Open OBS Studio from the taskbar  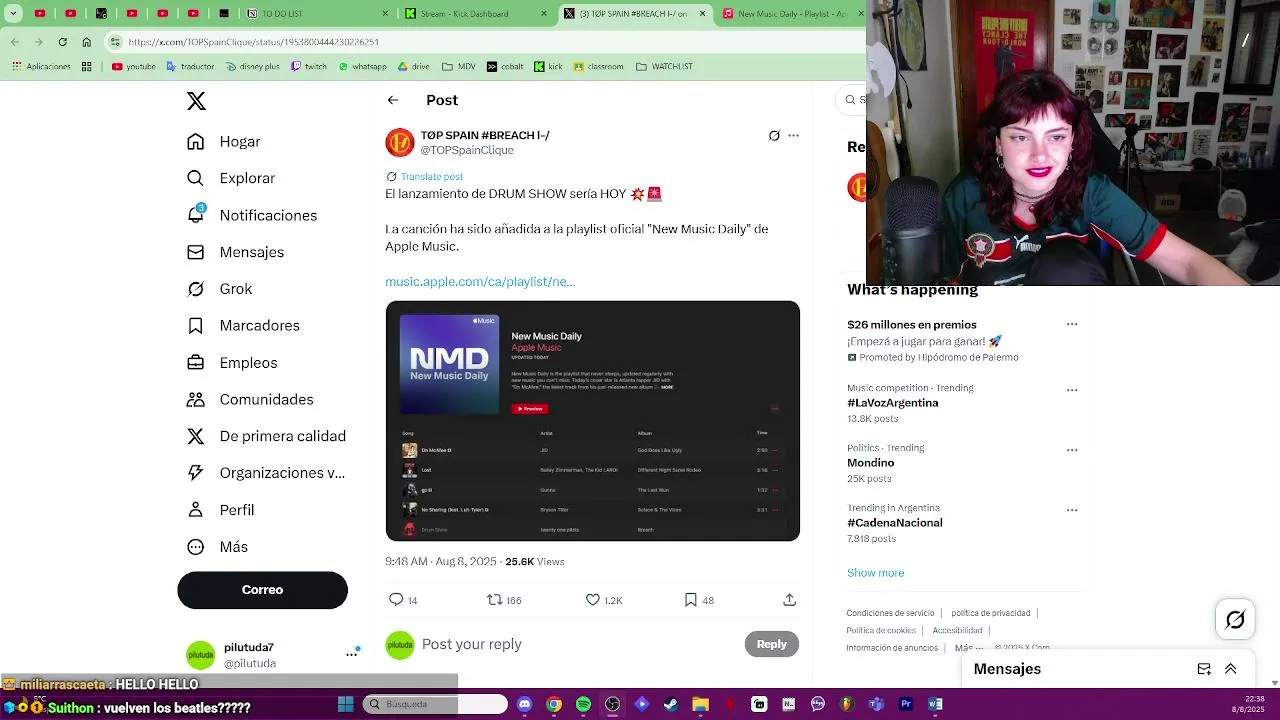pyautogui.click(x=612, y=704)
